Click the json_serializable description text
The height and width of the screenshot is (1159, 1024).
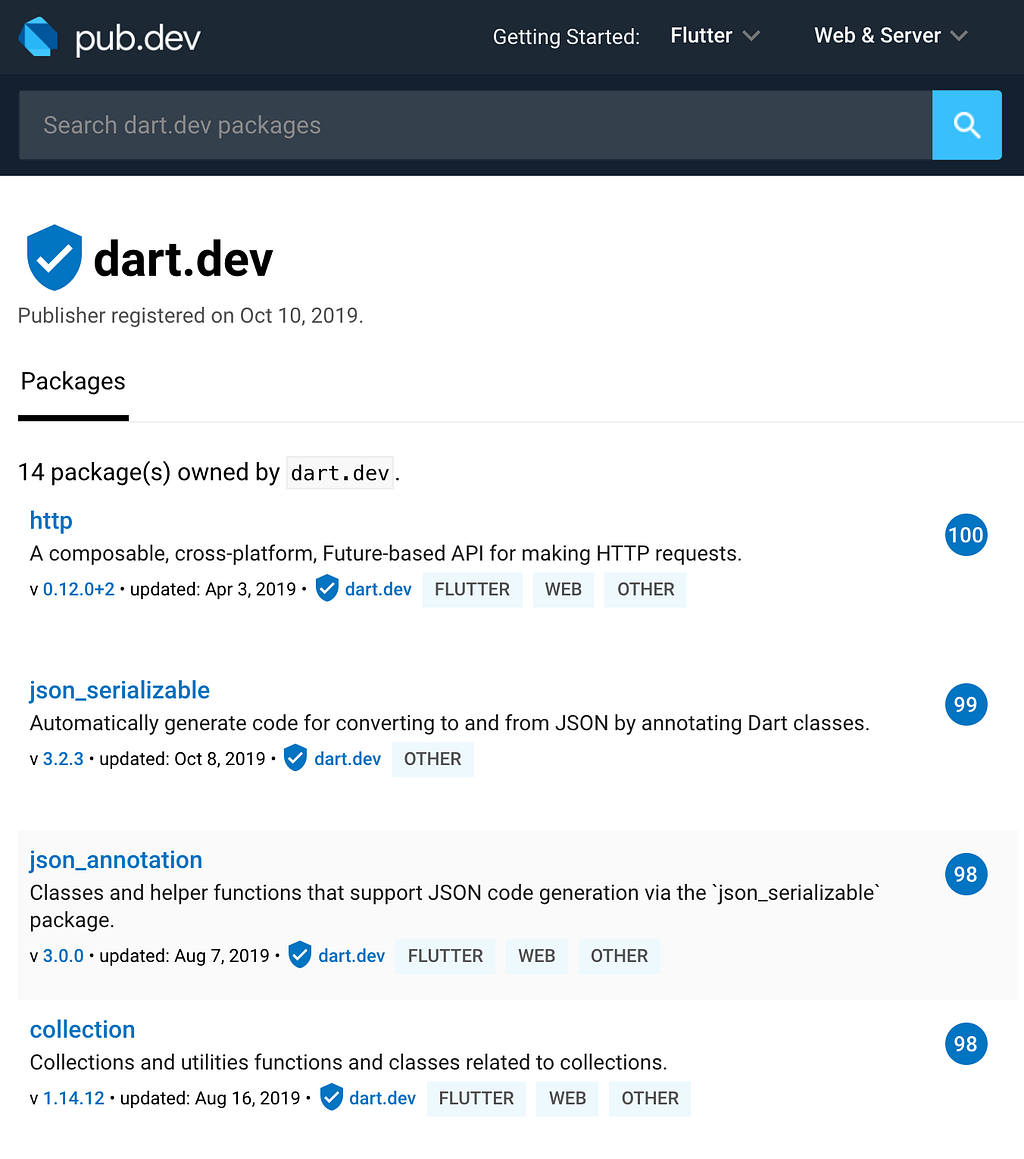click(x=450, y=723)
